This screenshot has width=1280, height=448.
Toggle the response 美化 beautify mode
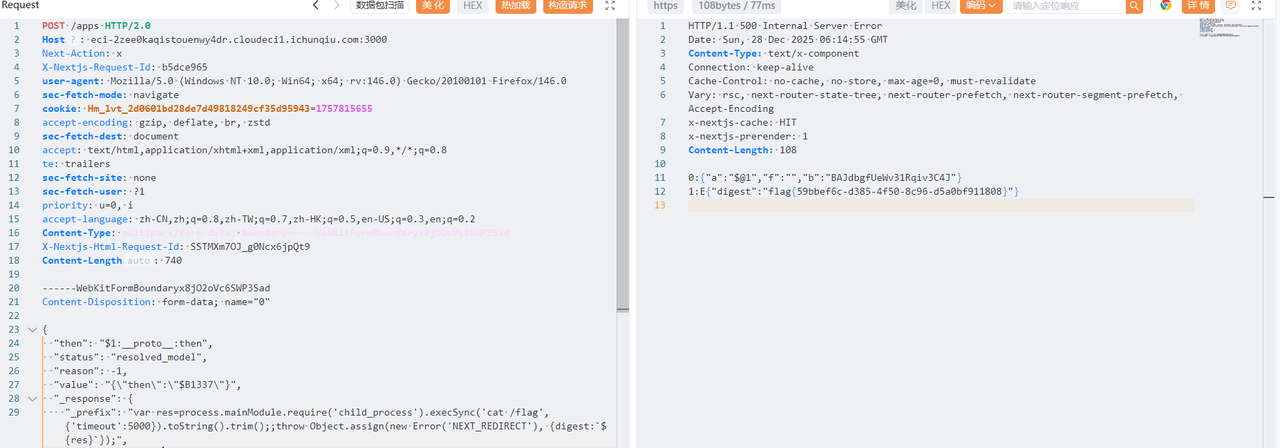(906, 6)
